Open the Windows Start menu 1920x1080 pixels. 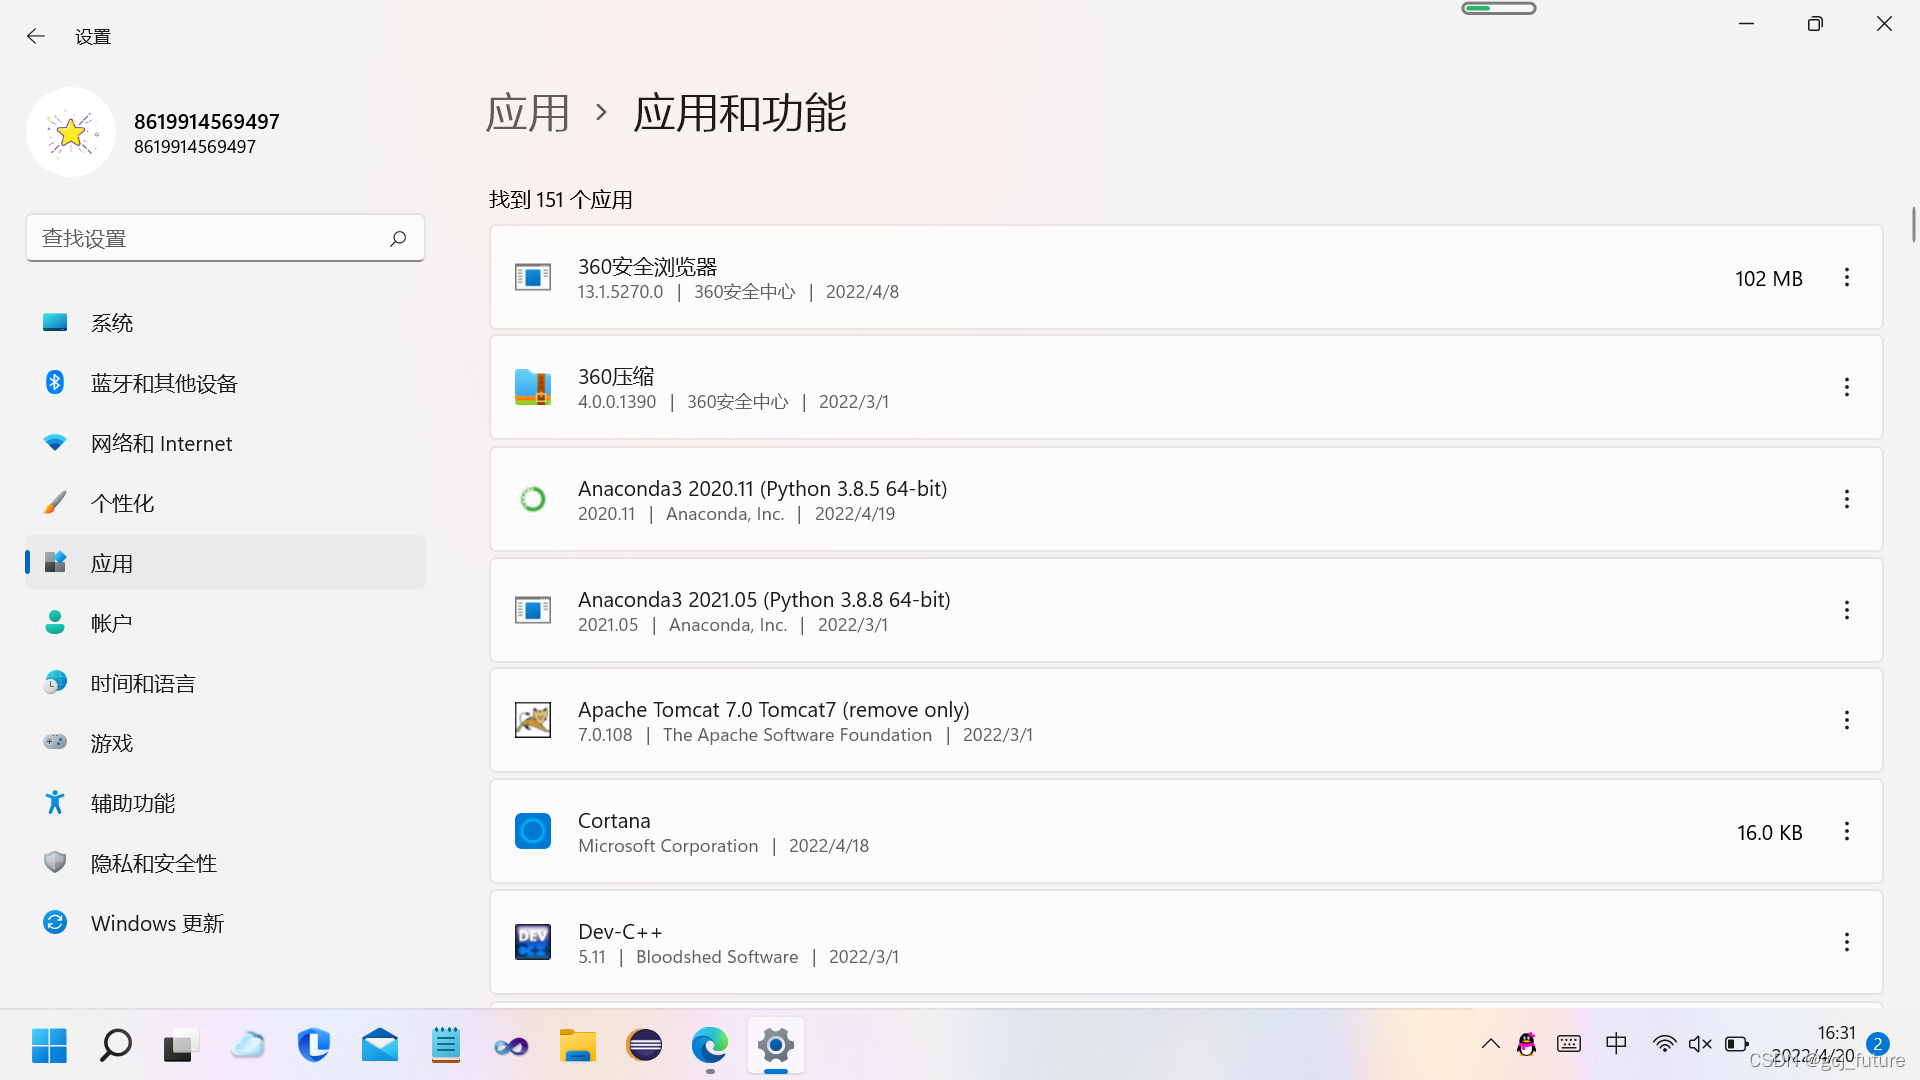(x=49, y=1046)
